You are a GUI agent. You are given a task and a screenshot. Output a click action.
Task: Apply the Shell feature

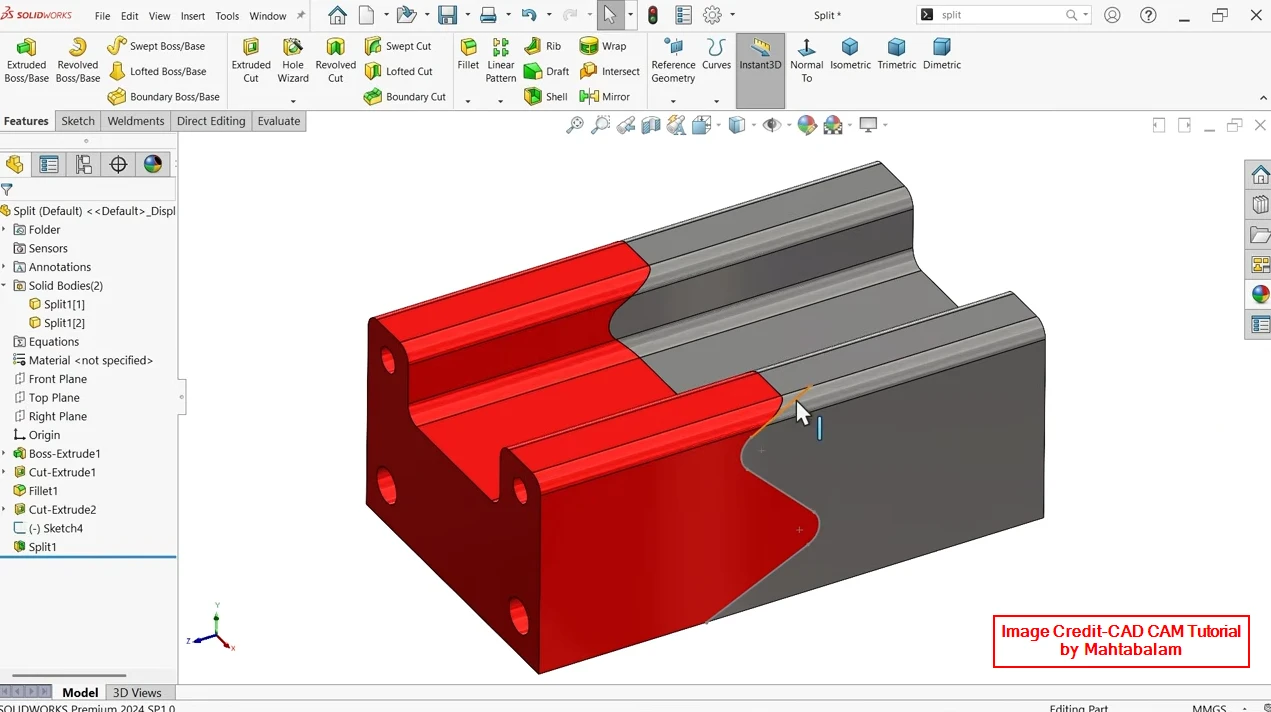(x=546, y=97)
